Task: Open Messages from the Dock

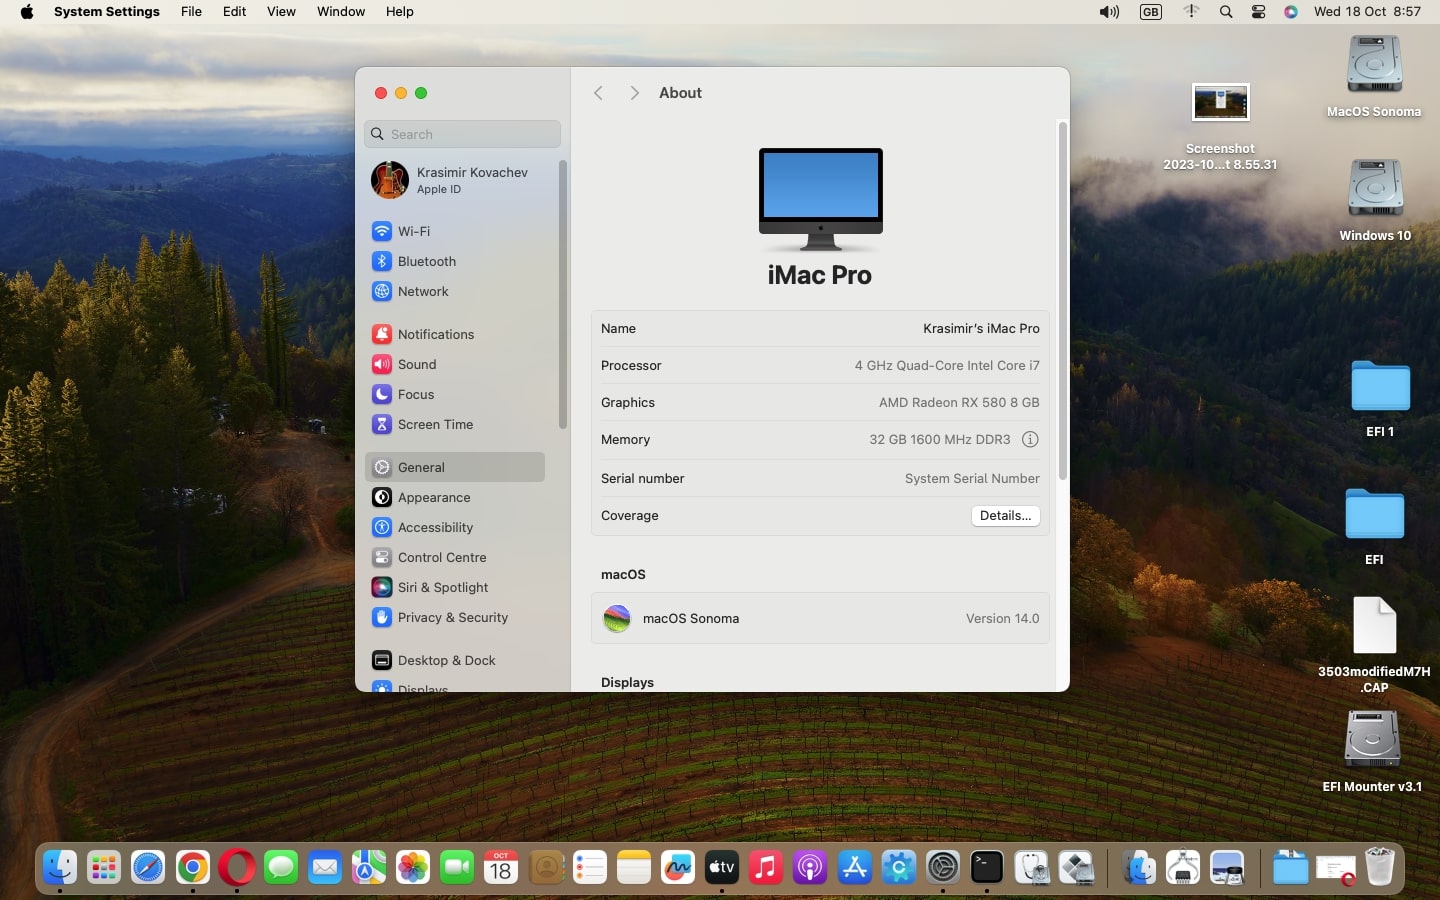Action: click(281, 867)
